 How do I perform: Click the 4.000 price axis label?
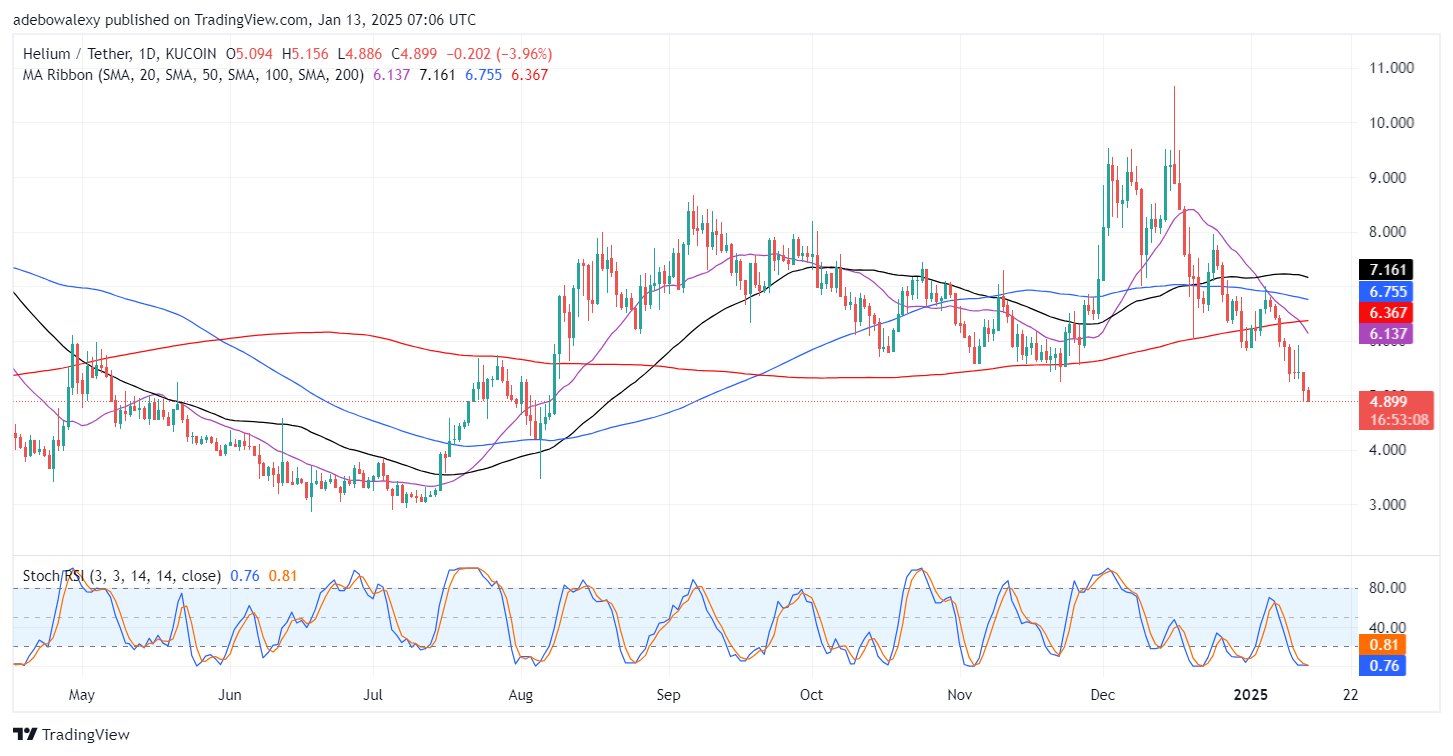tap(1390, 450)
